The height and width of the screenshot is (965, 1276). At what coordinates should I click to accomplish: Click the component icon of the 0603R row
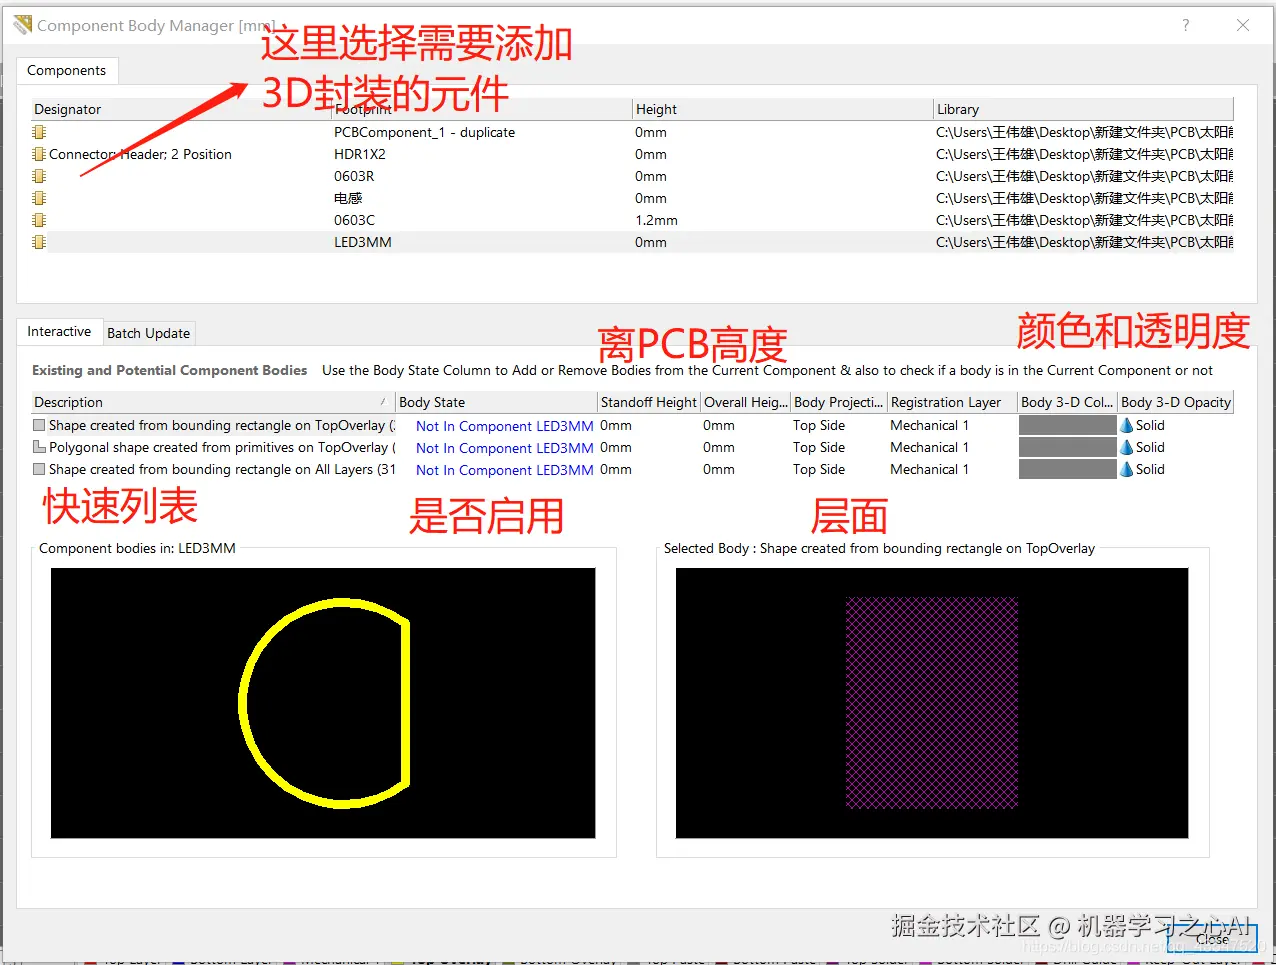39,176
